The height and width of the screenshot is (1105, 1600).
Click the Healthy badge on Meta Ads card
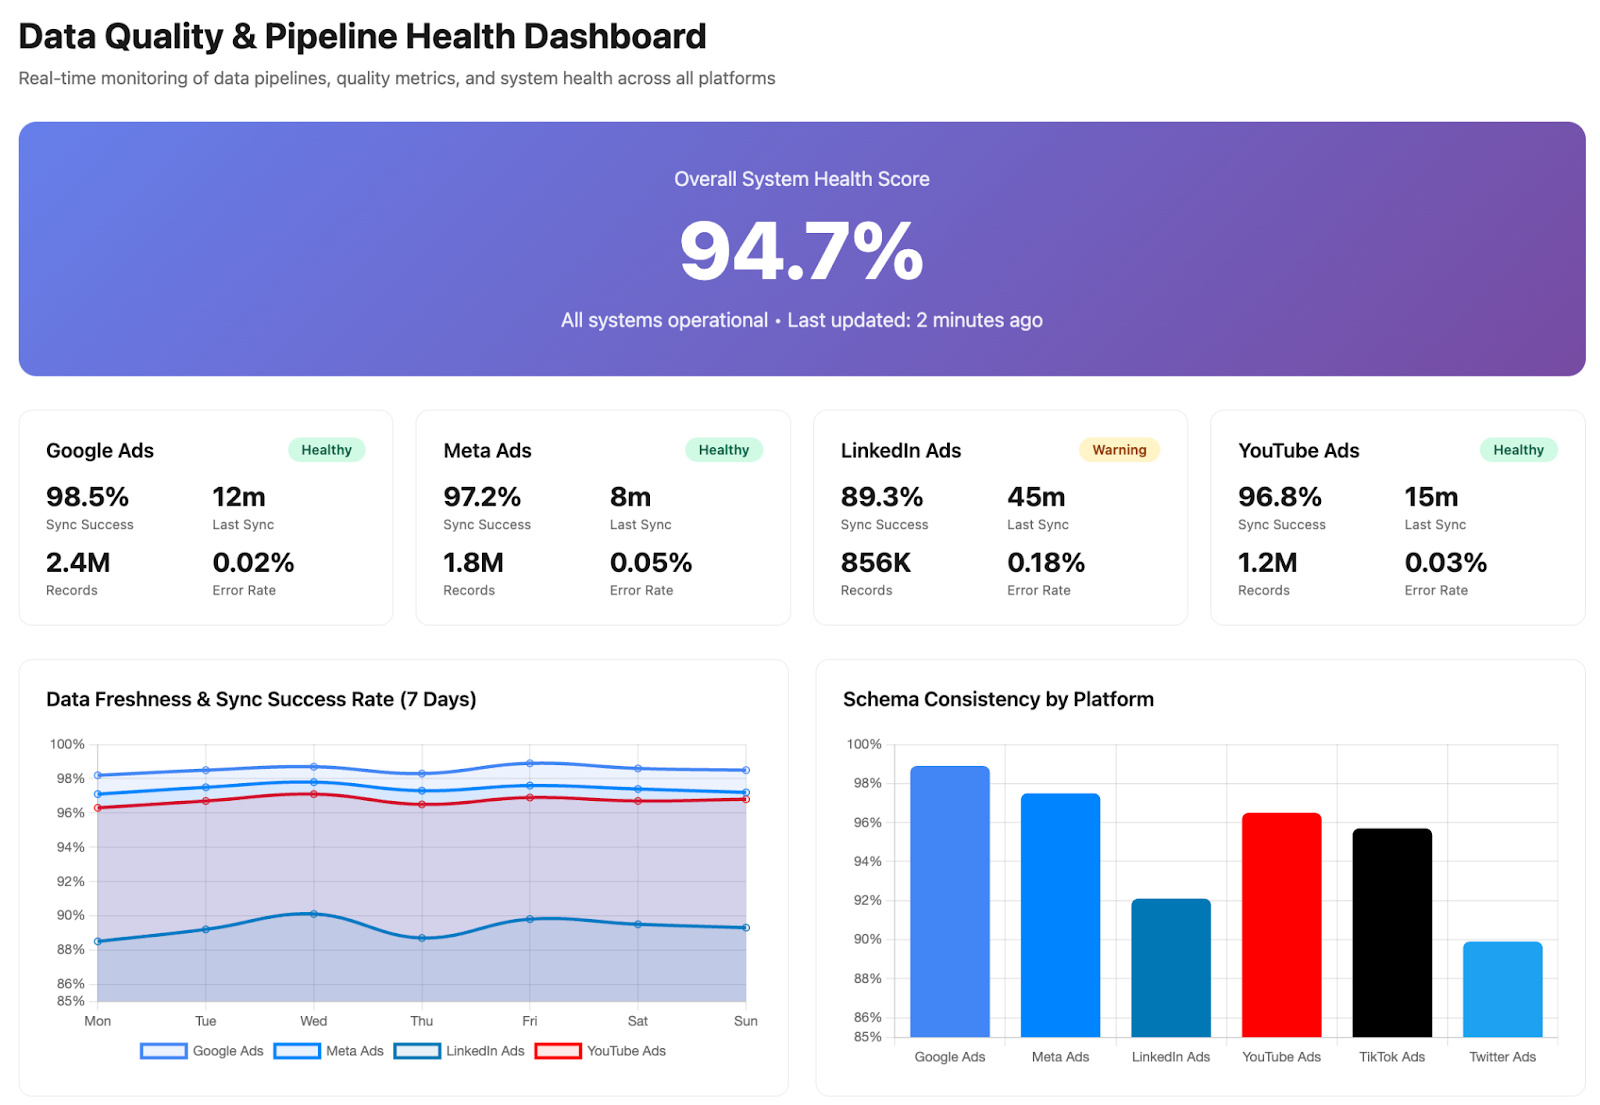[x=724, y=450]
